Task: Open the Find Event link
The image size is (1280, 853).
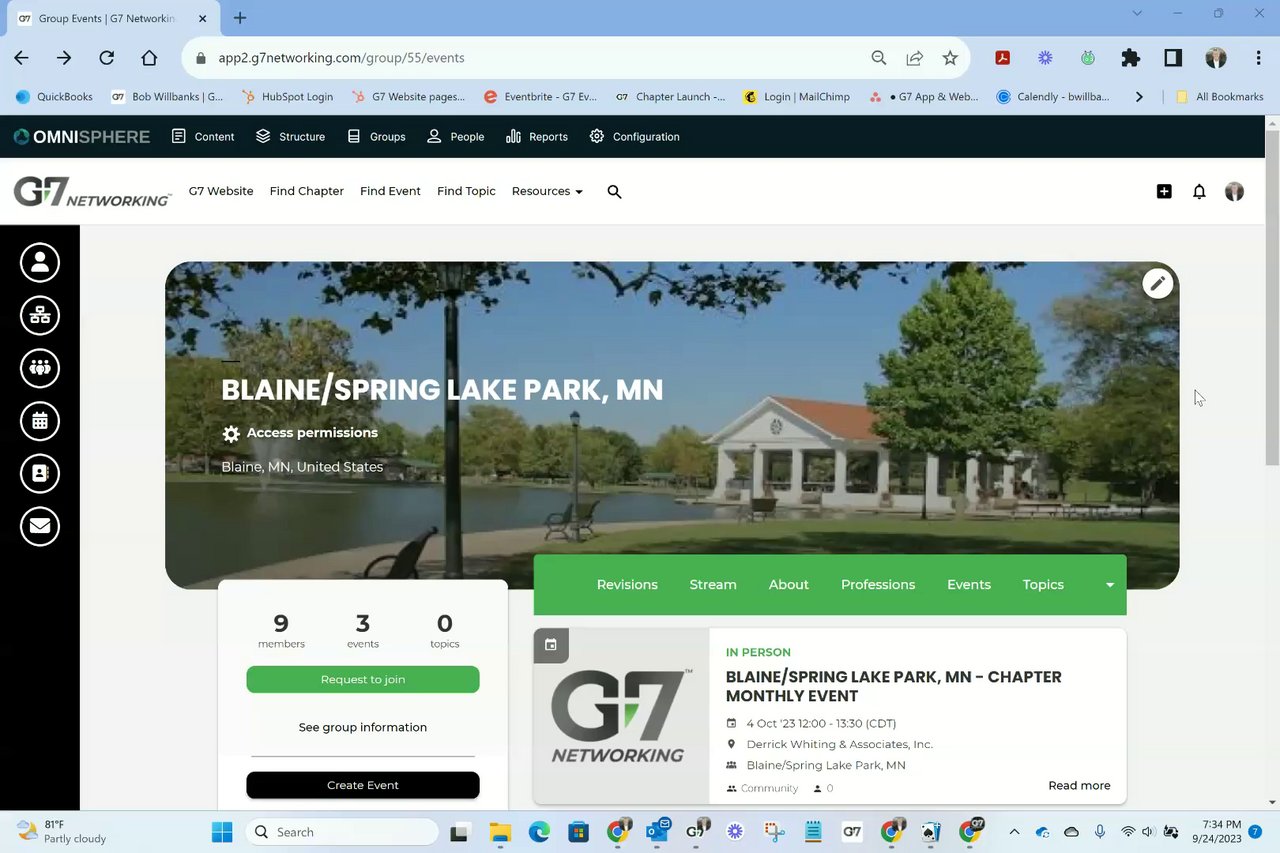Action: click(x=390, y=191)
